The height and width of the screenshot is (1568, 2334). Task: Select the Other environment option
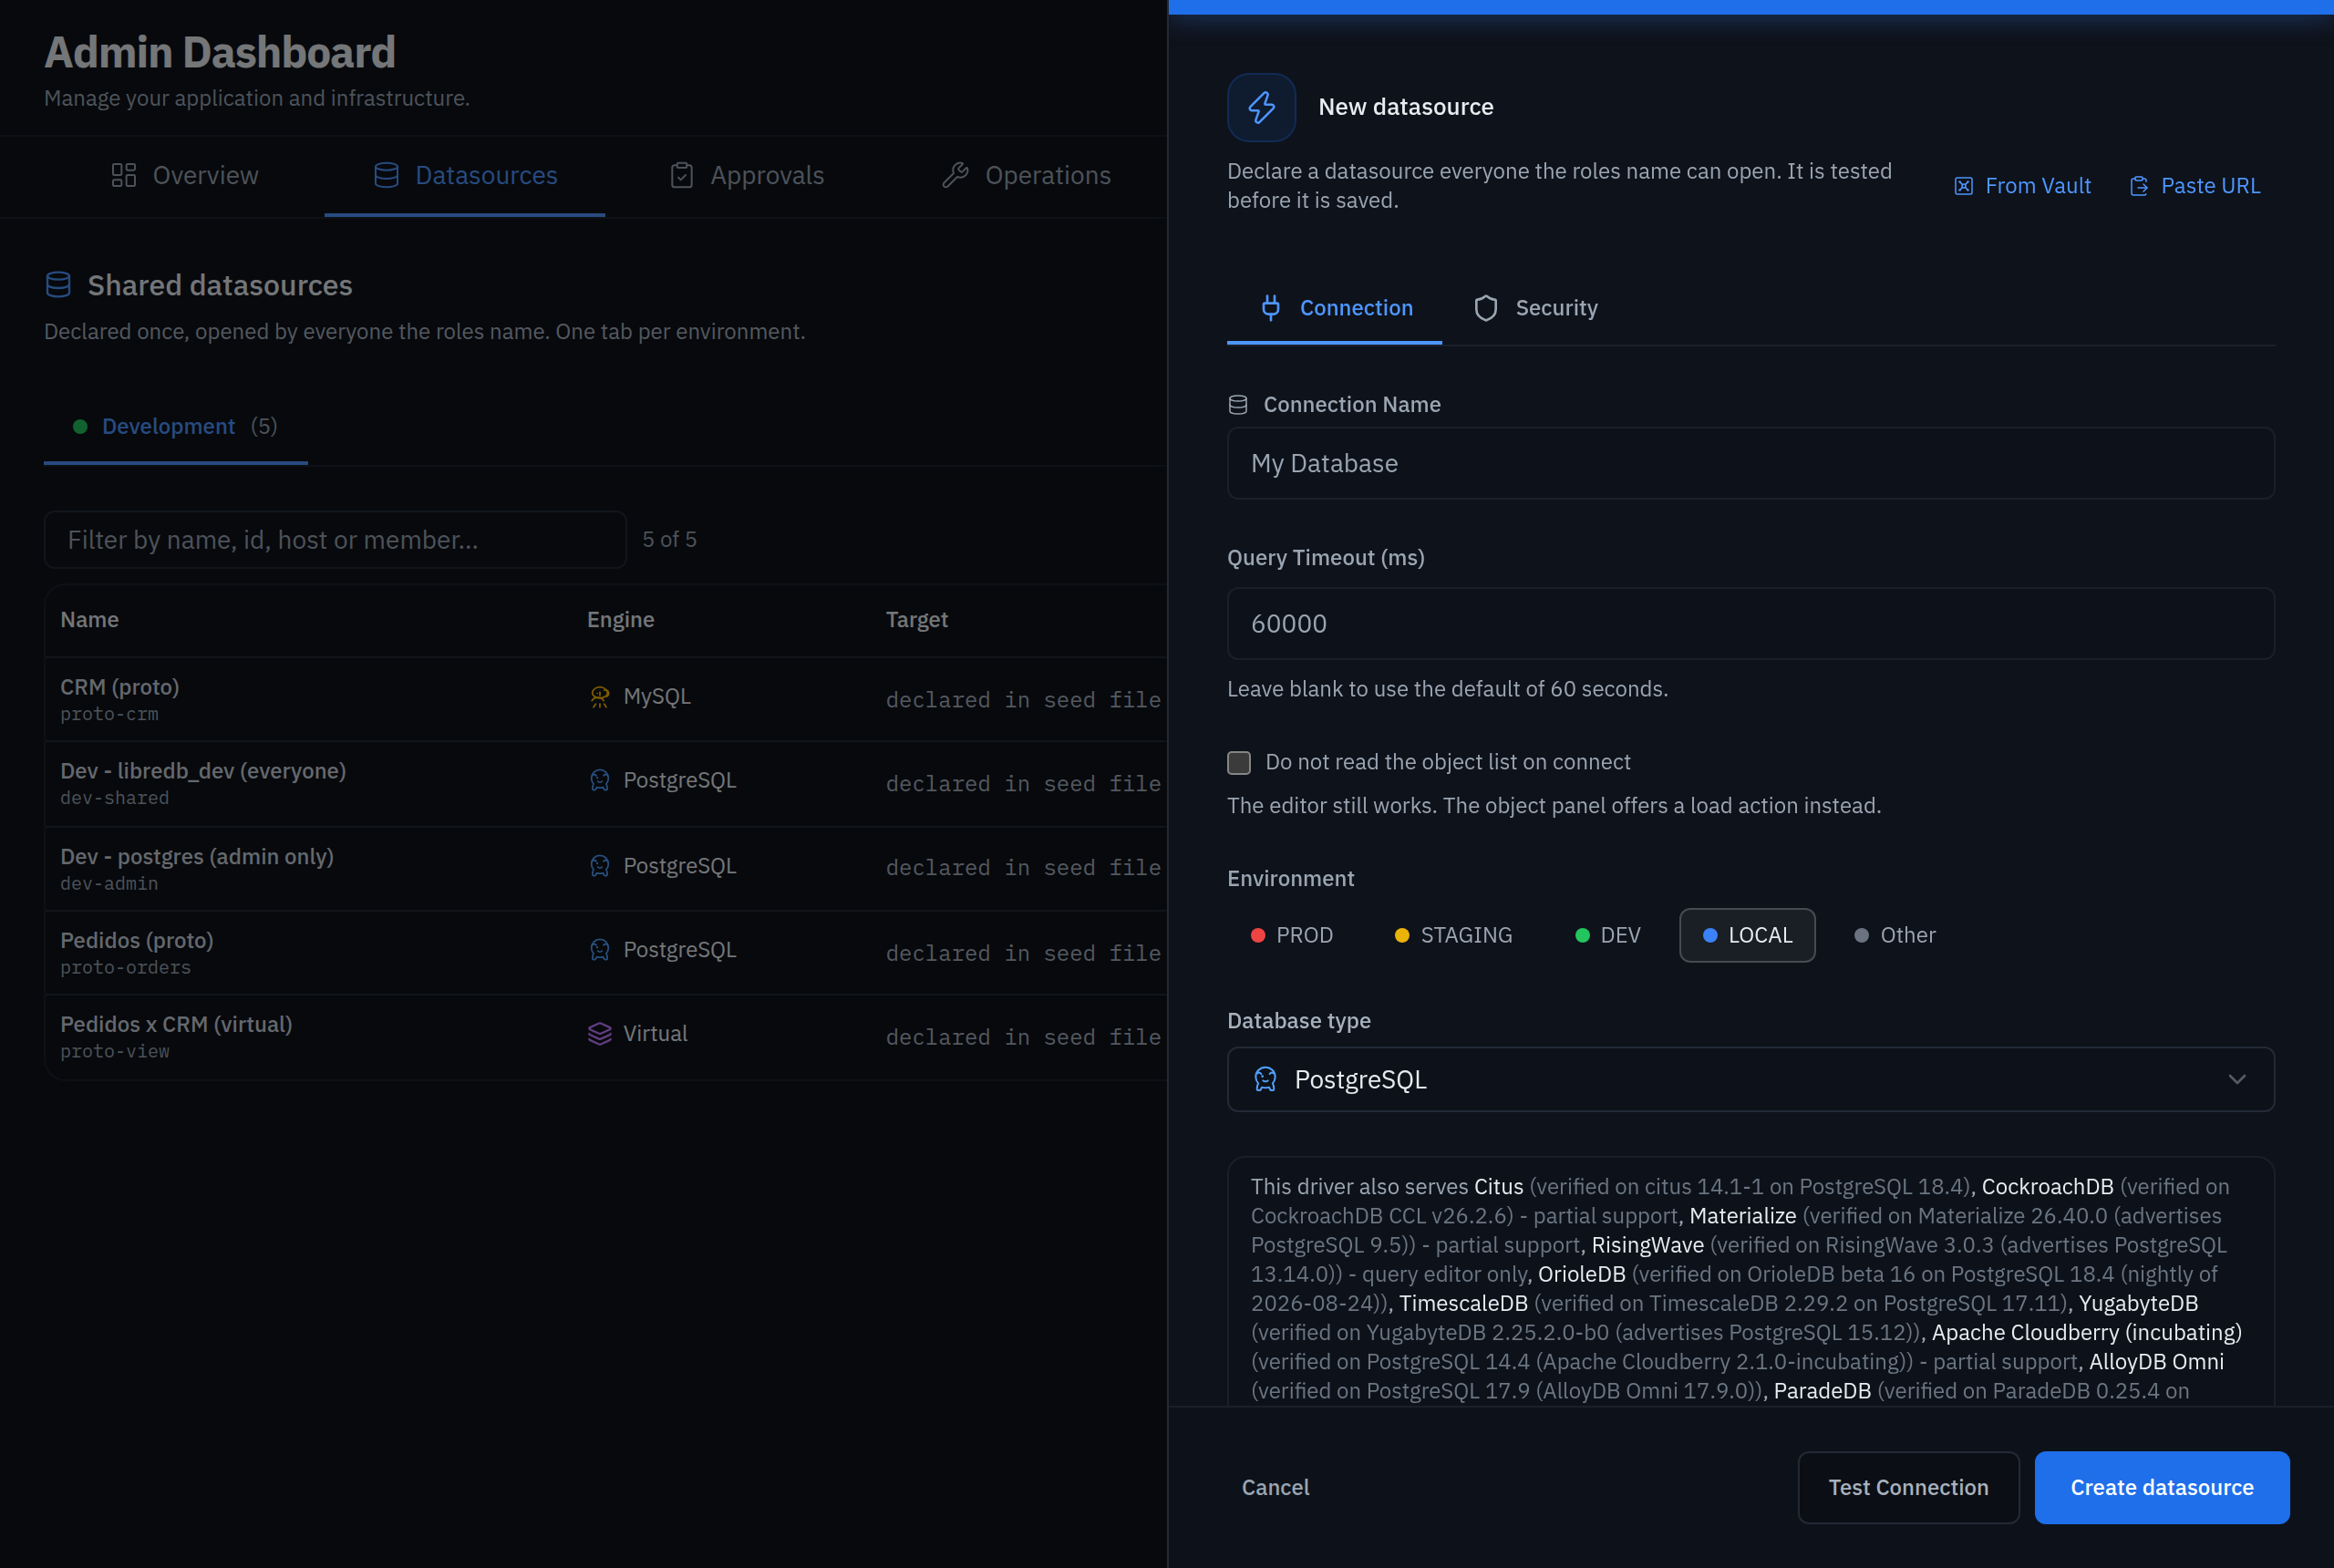click(x=1895, y=936)
